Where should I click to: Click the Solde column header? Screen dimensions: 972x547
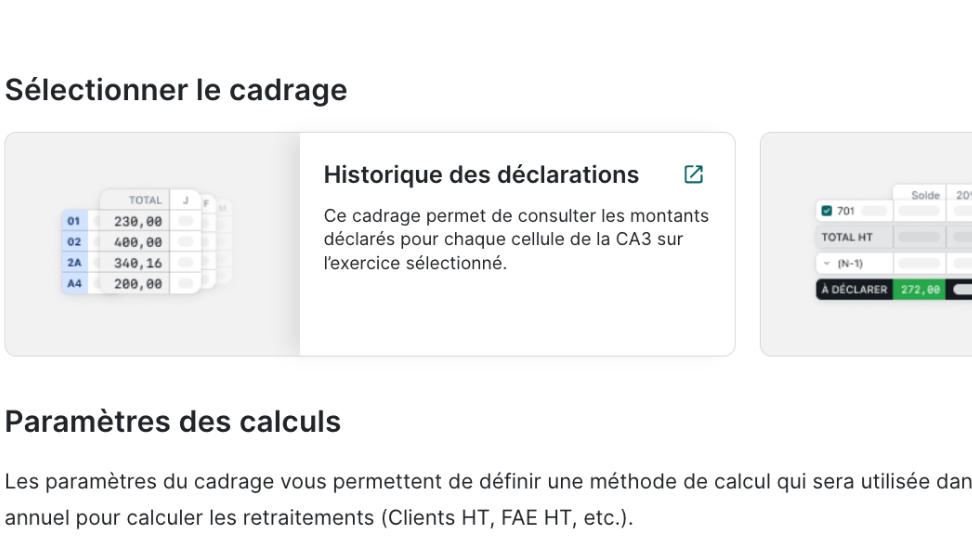click(925, 195)
